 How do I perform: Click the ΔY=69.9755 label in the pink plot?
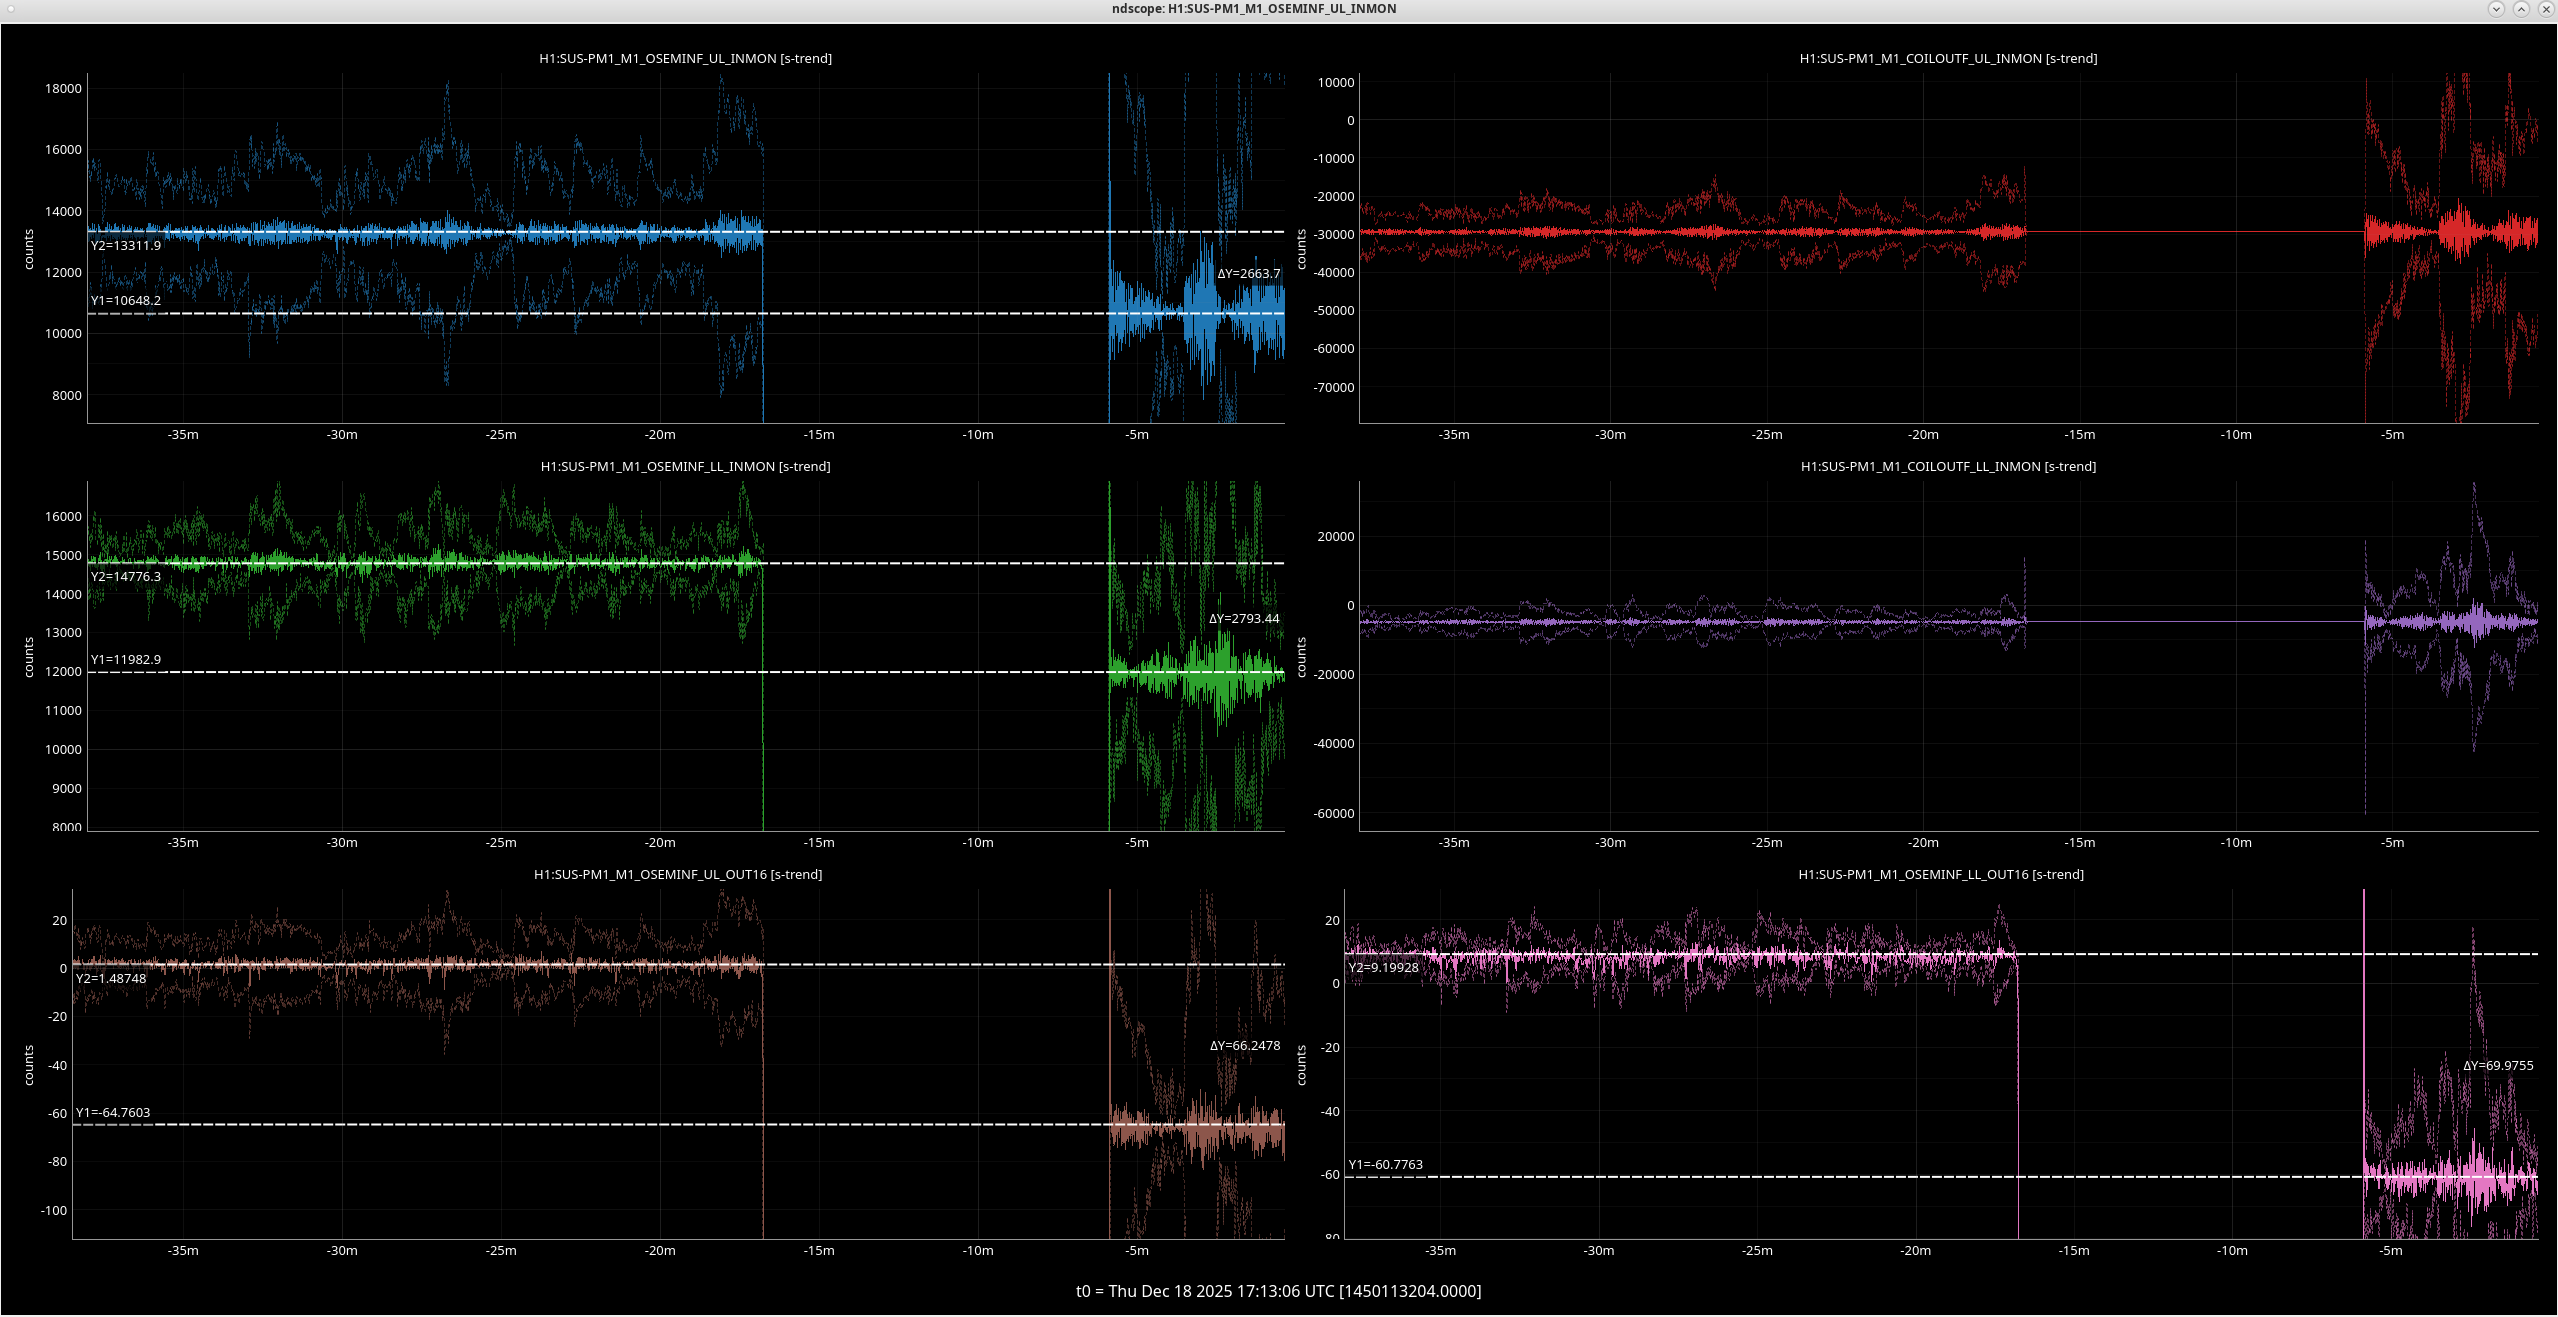tap(2498, 1065)
